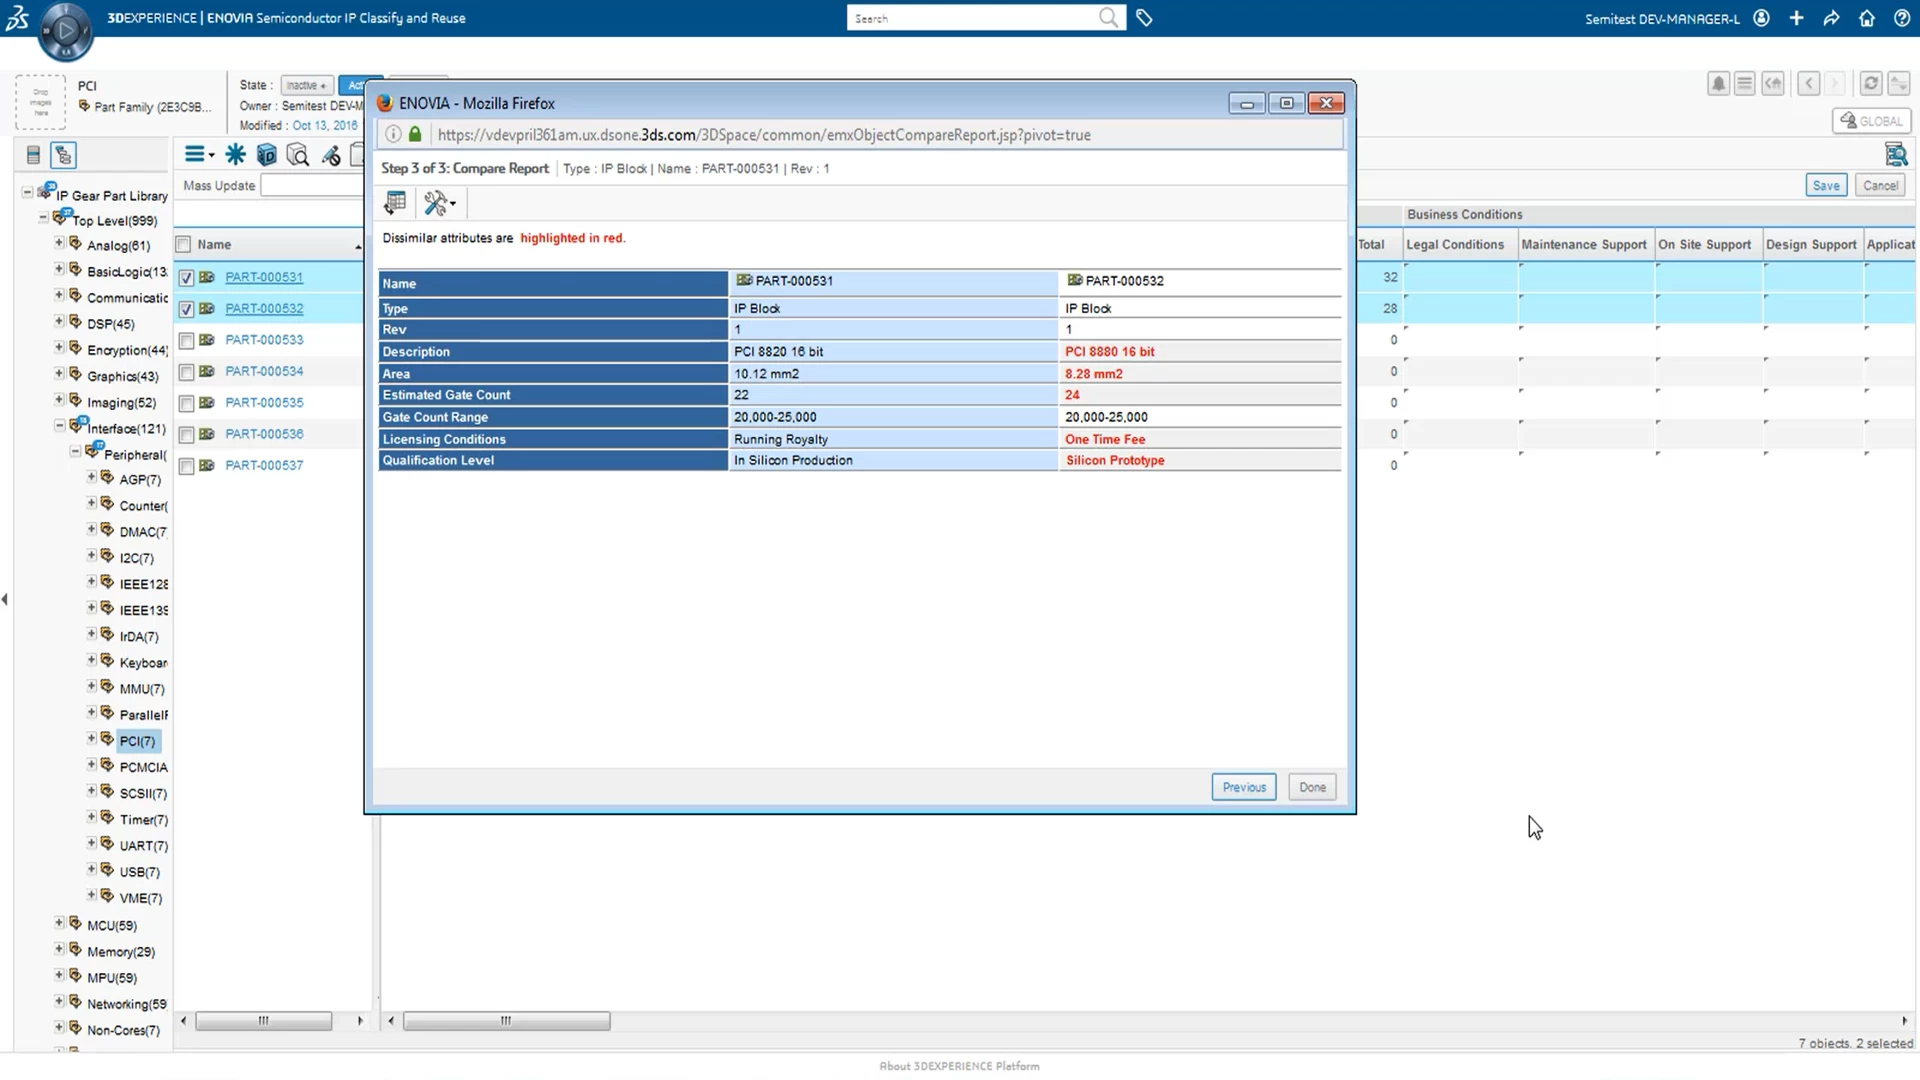This screenshot has height=1080, width=1920.
Task: Click the Previous button in compare dialog
Action: [1243, 787]
